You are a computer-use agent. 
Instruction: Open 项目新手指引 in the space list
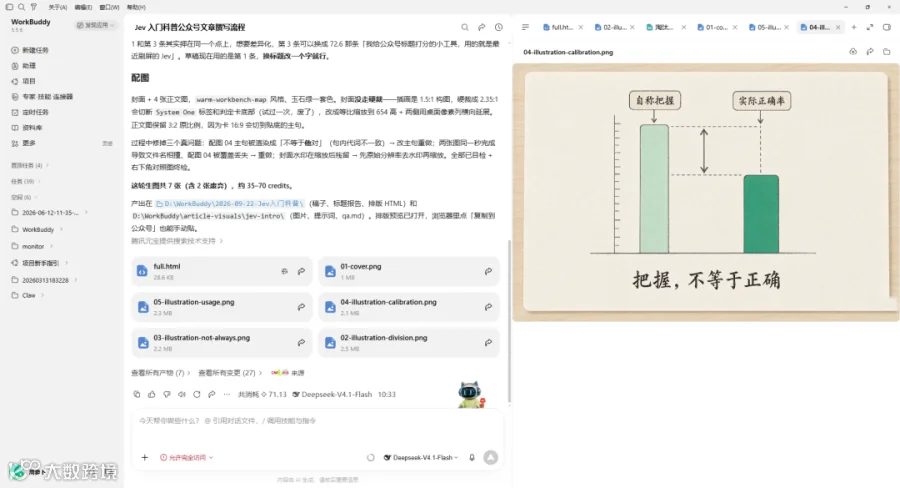click(40, 263)
